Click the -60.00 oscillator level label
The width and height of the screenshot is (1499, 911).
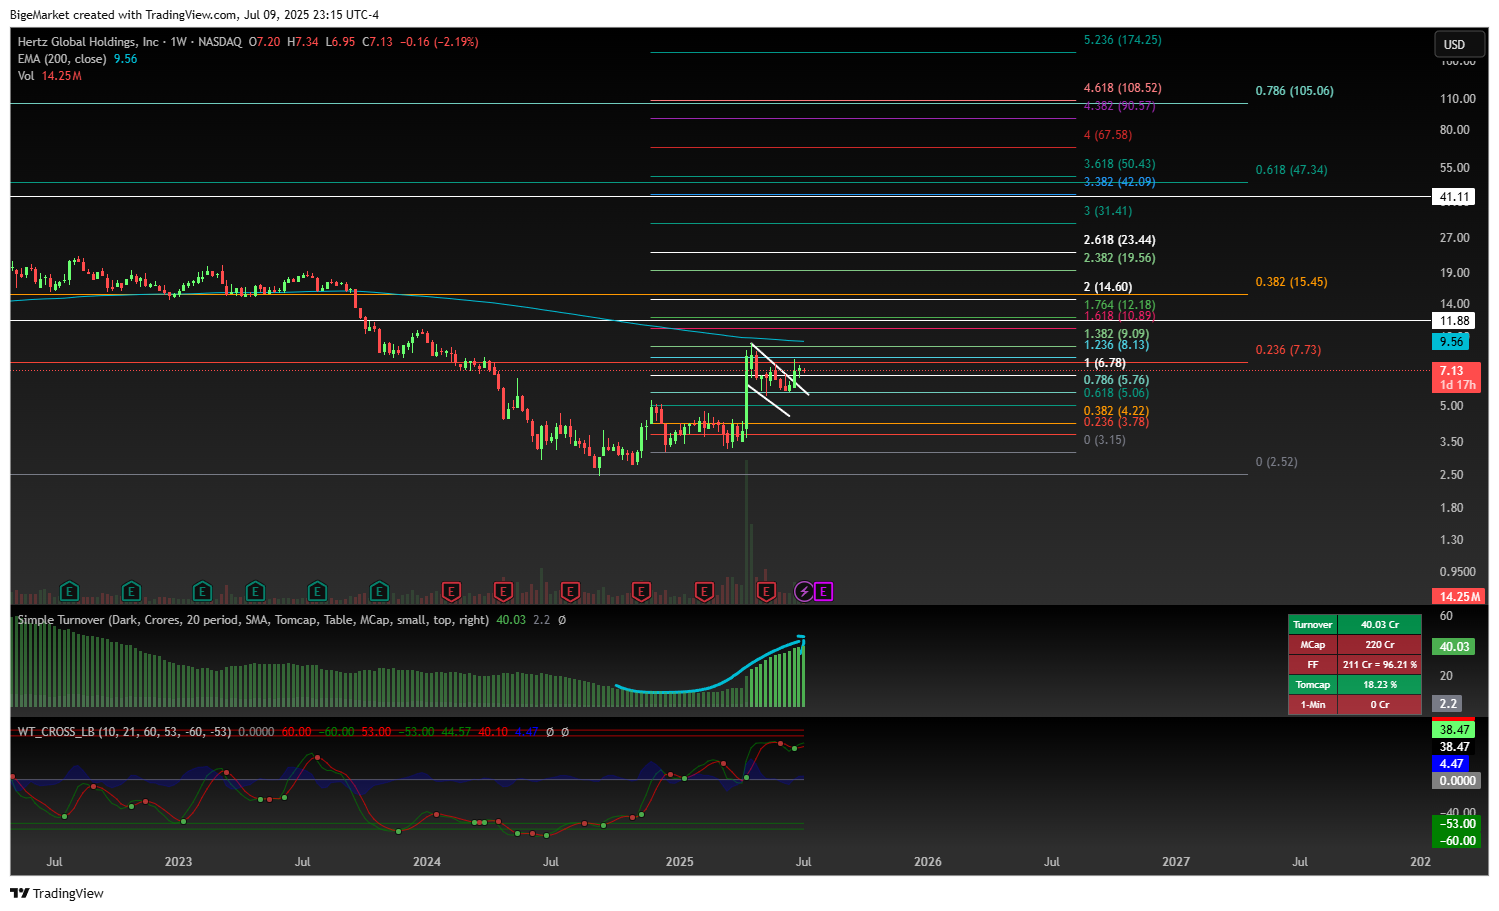[1457, 841]
